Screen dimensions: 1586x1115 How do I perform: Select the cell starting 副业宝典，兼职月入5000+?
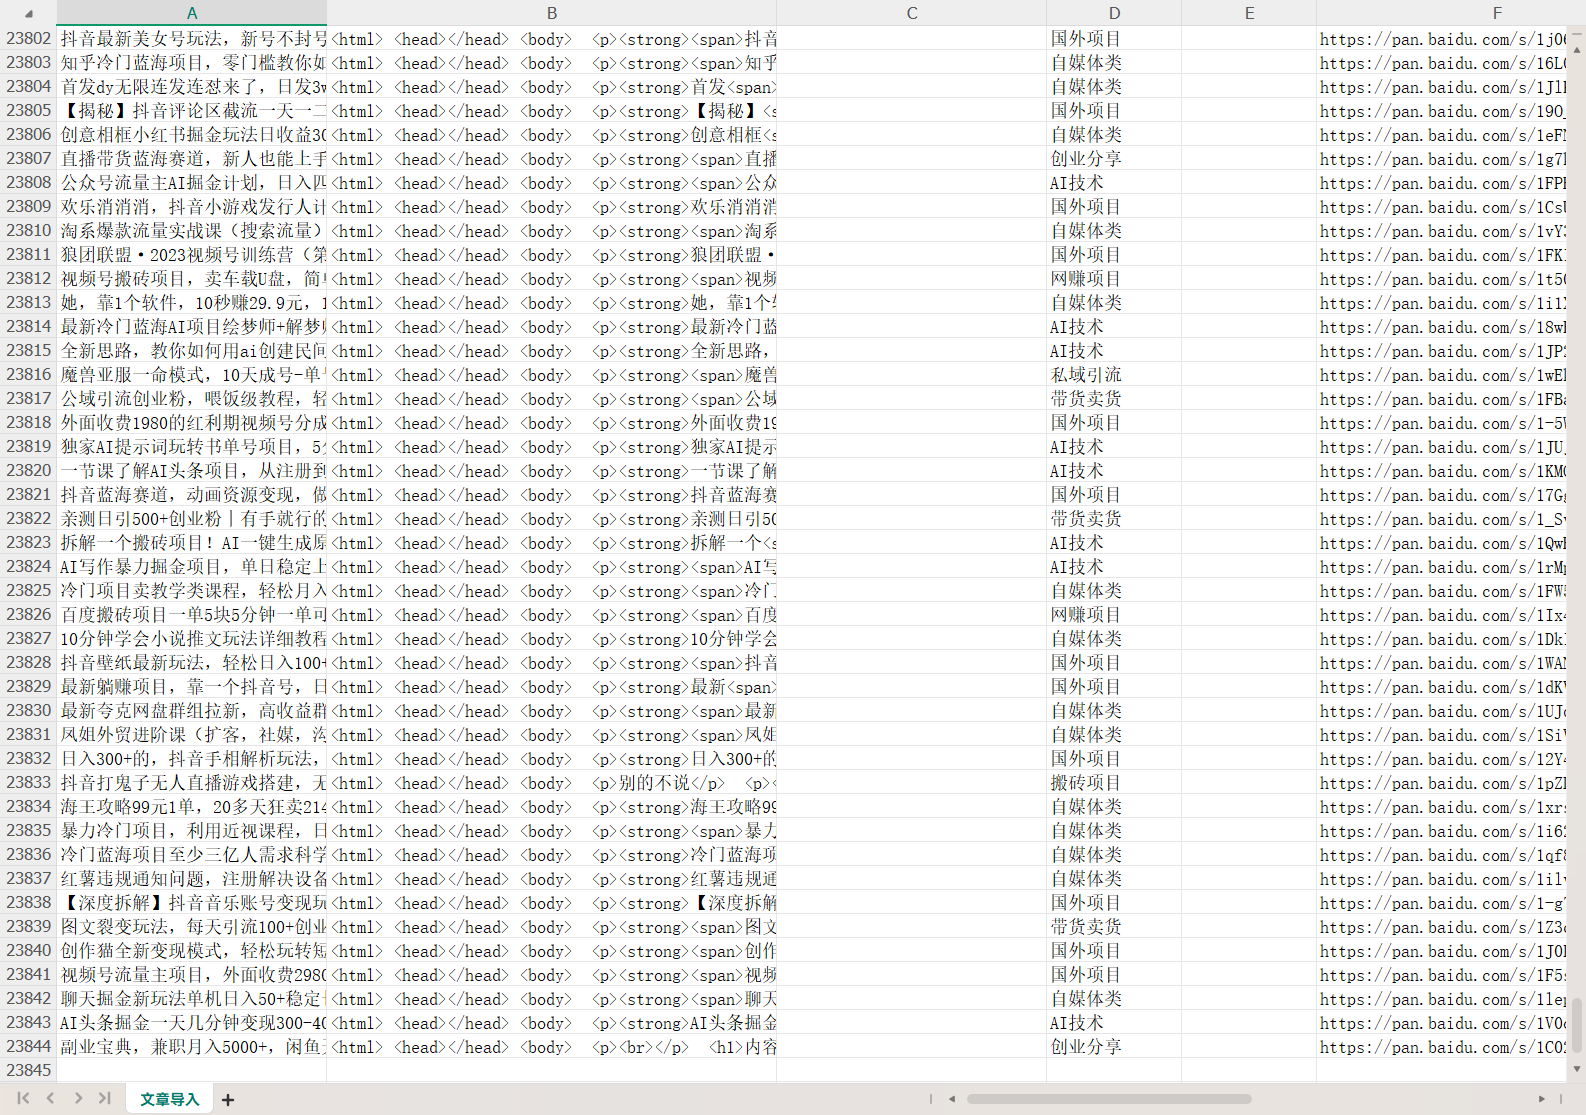(x=192, y=1046)
